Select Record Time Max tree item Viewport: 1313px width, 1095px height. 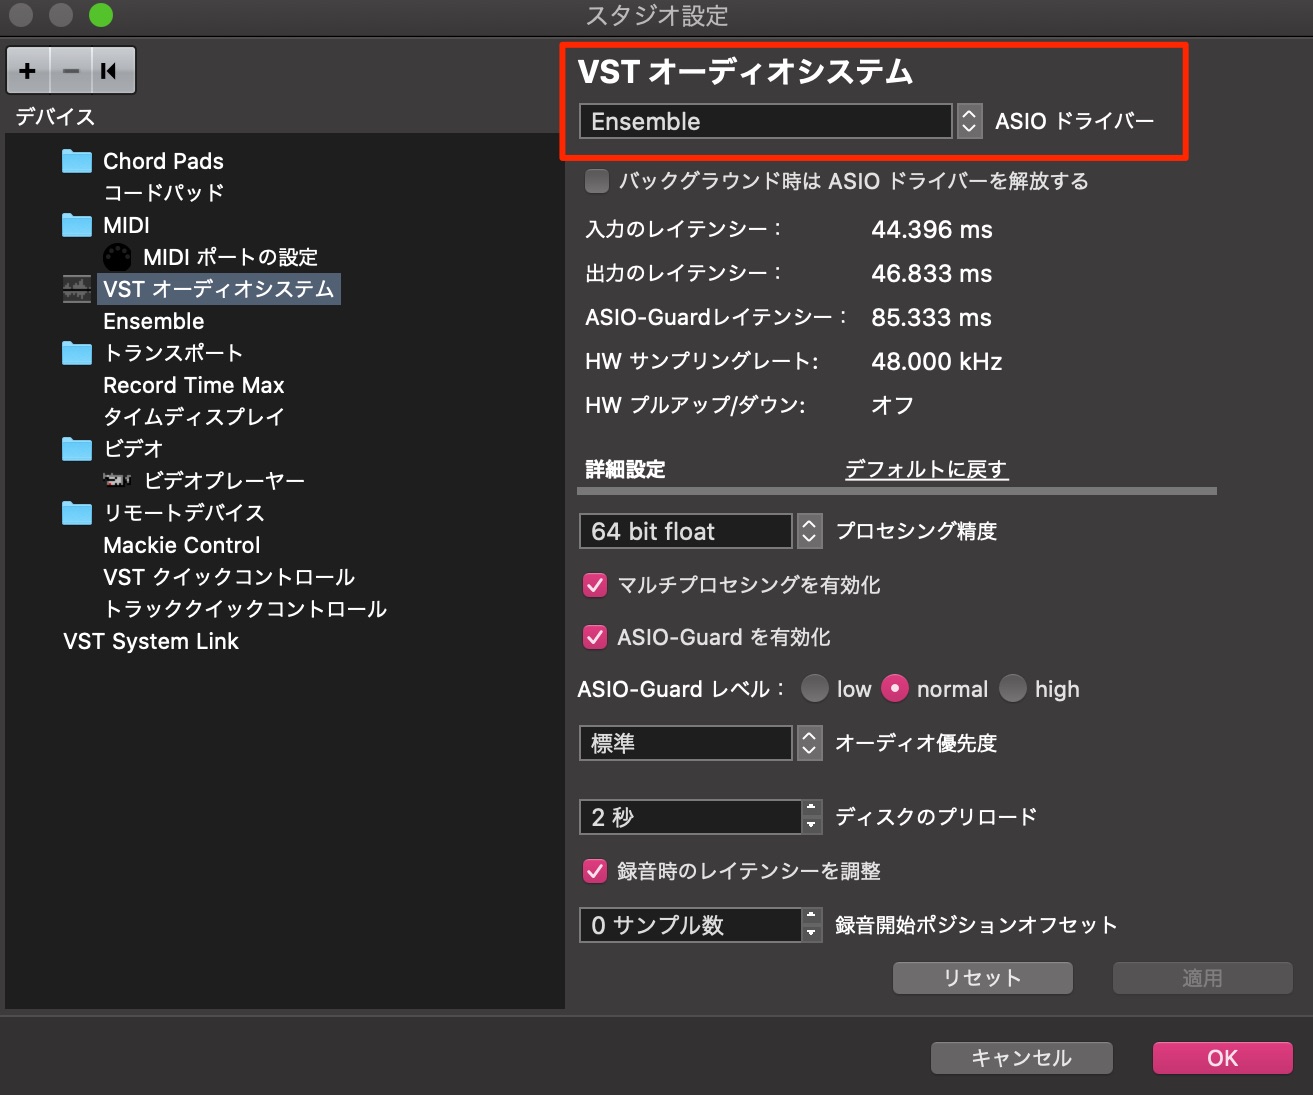193,385
